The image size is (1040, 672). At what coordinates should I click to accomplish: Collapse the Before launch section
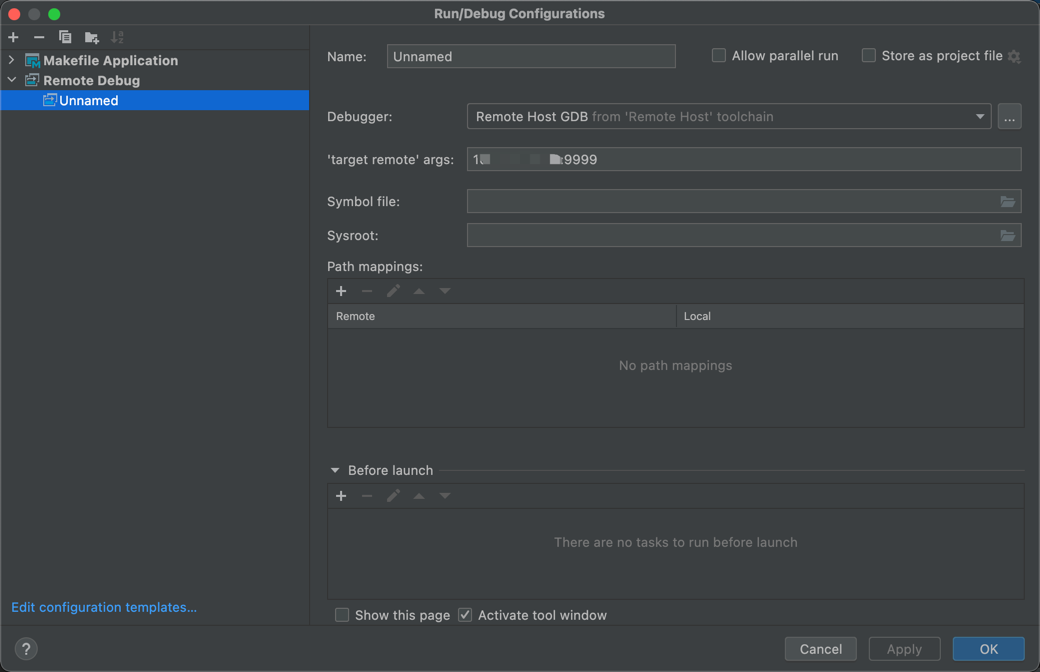pos(335,470)
